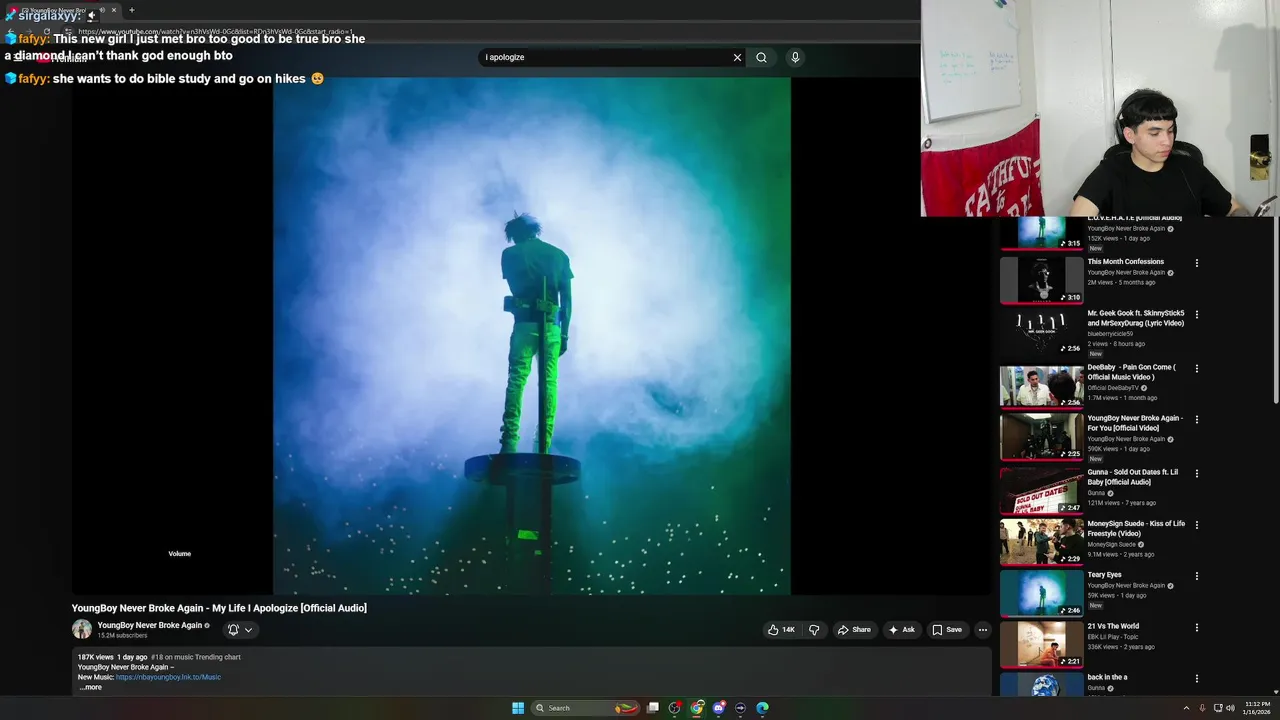Open the Windows Start menu
The width and height of the screenshot is (1280, 720).
click(518, 708)
